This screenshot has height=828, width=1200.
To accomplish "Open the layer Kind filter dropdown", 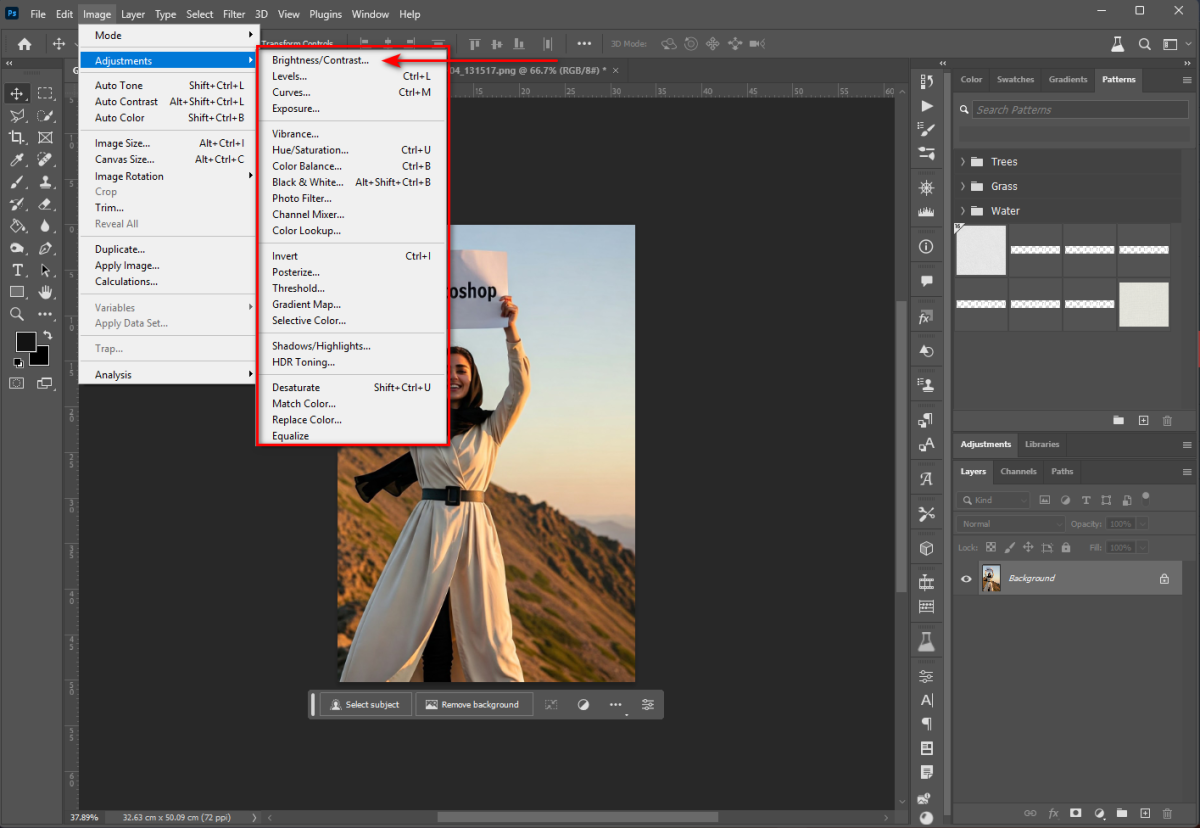I will [993, 499].
